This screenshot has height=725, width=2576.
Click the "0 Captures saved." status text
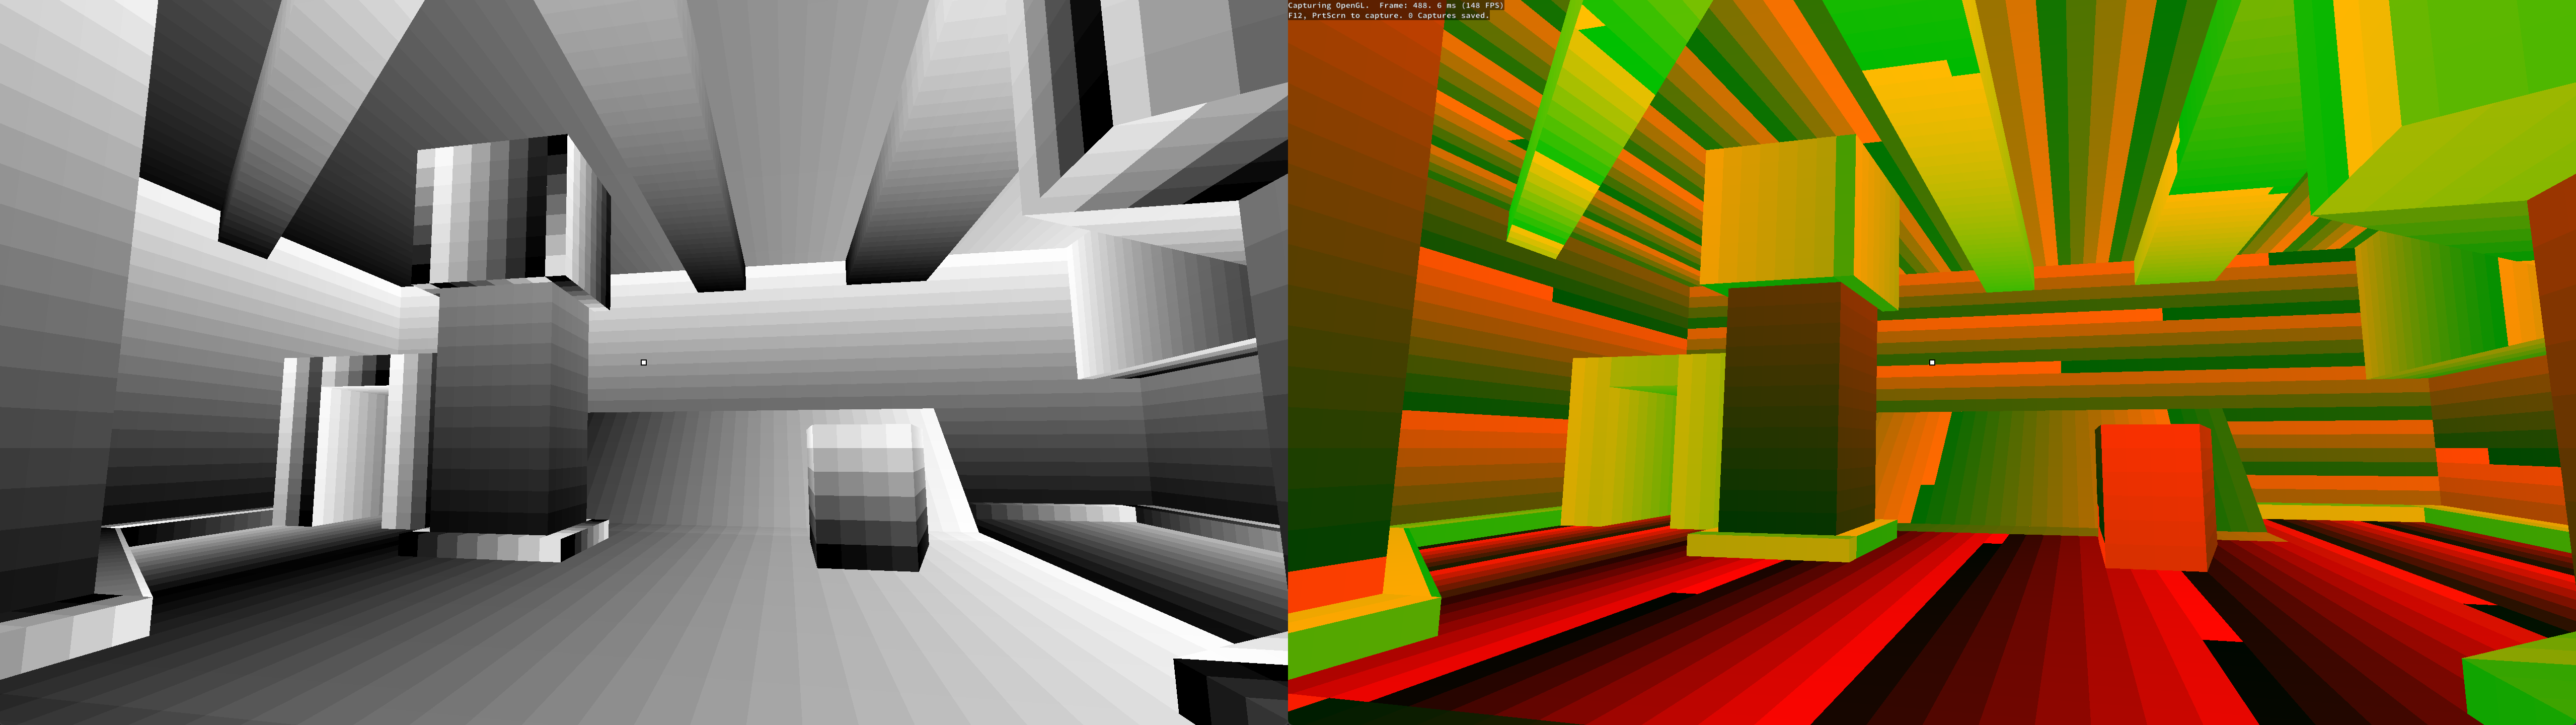pos(1448,15)
